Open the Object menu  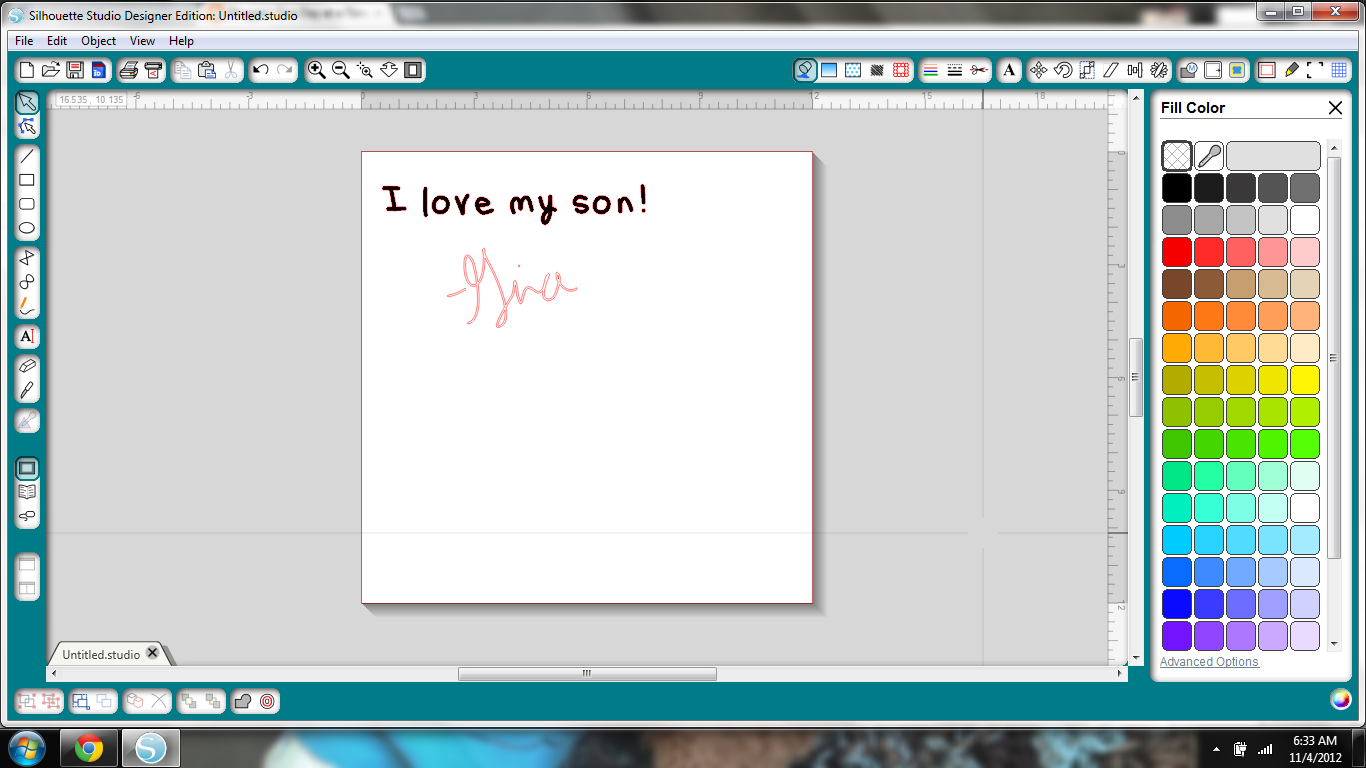click(x=99, y=41)
